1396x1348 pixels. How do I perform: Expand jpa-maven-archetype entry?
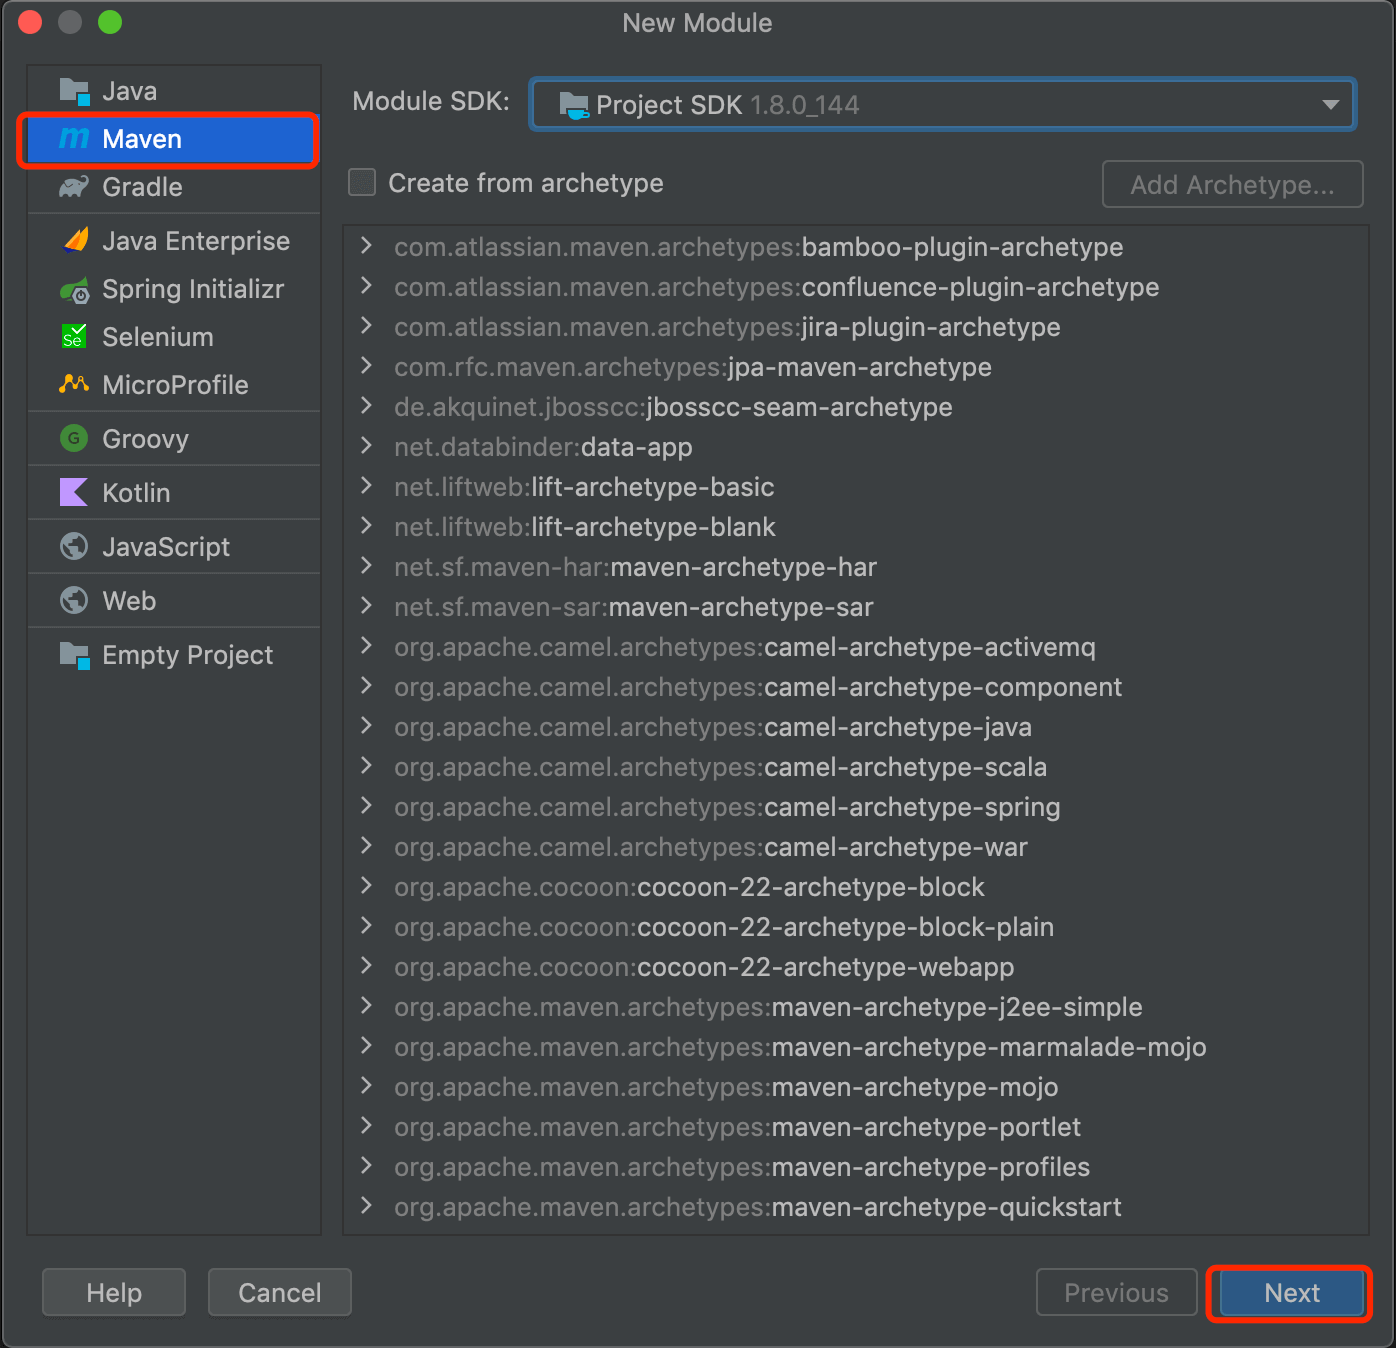pos(366,366)
